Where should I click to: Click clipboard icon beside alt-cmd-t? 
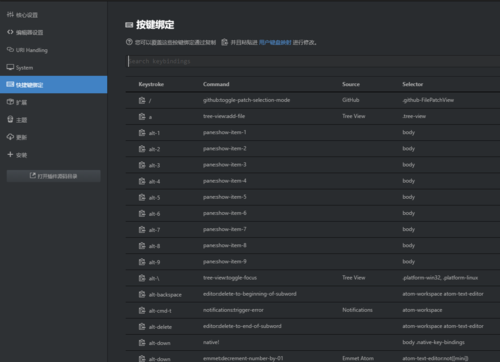coord(142,310)
